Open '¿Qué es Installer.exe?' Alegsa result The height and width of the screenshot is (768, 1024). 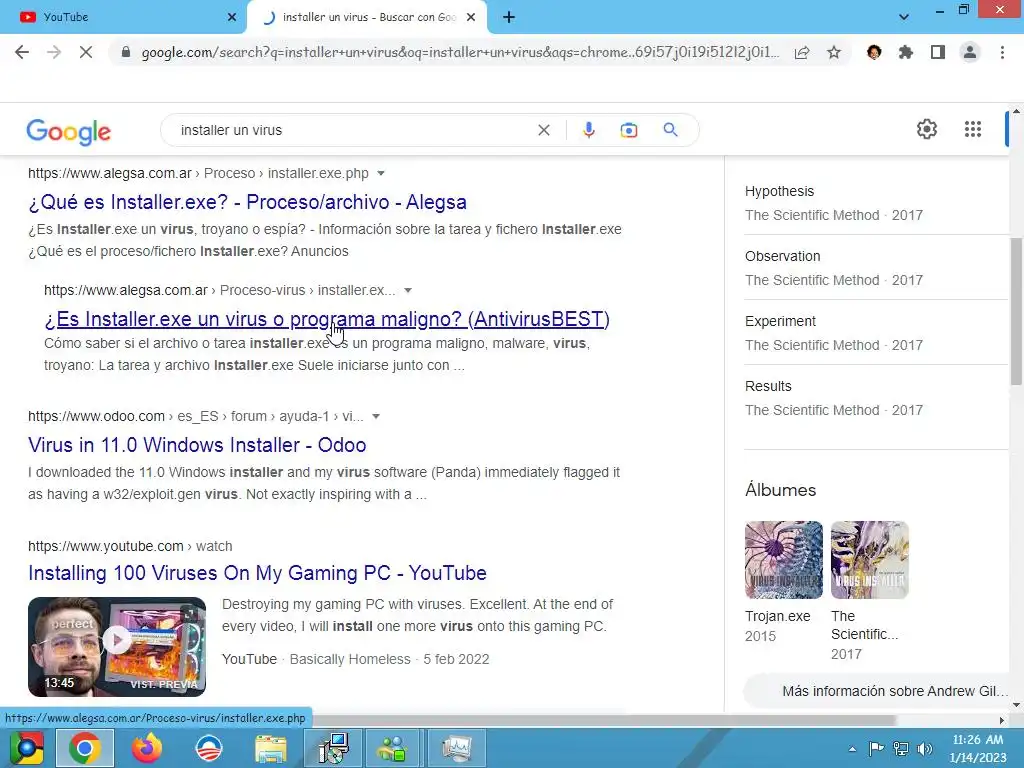(247, 202)
